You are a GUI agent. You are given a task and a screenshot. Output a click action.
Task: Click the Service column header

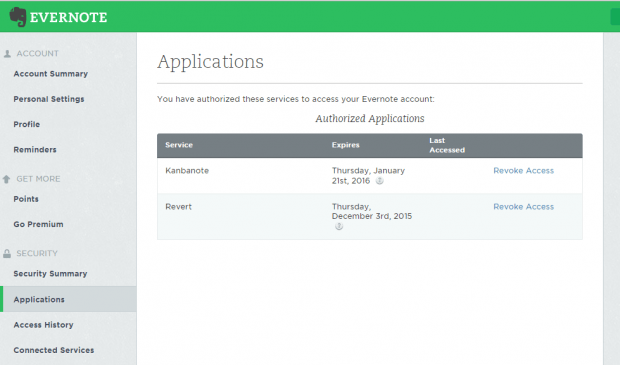(x=179, y=145)
